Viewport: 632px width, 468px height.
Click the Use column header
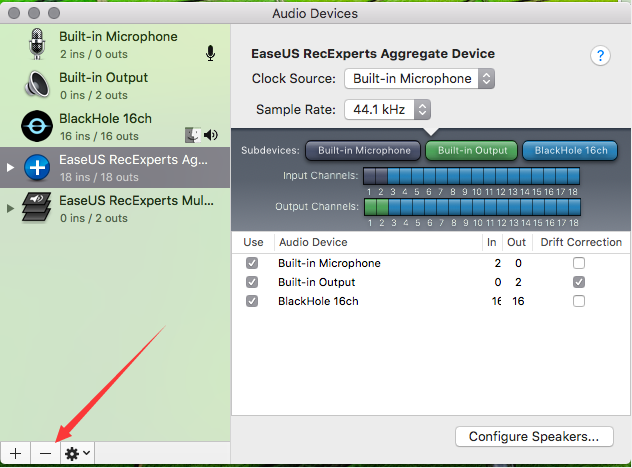coord(253,242)
